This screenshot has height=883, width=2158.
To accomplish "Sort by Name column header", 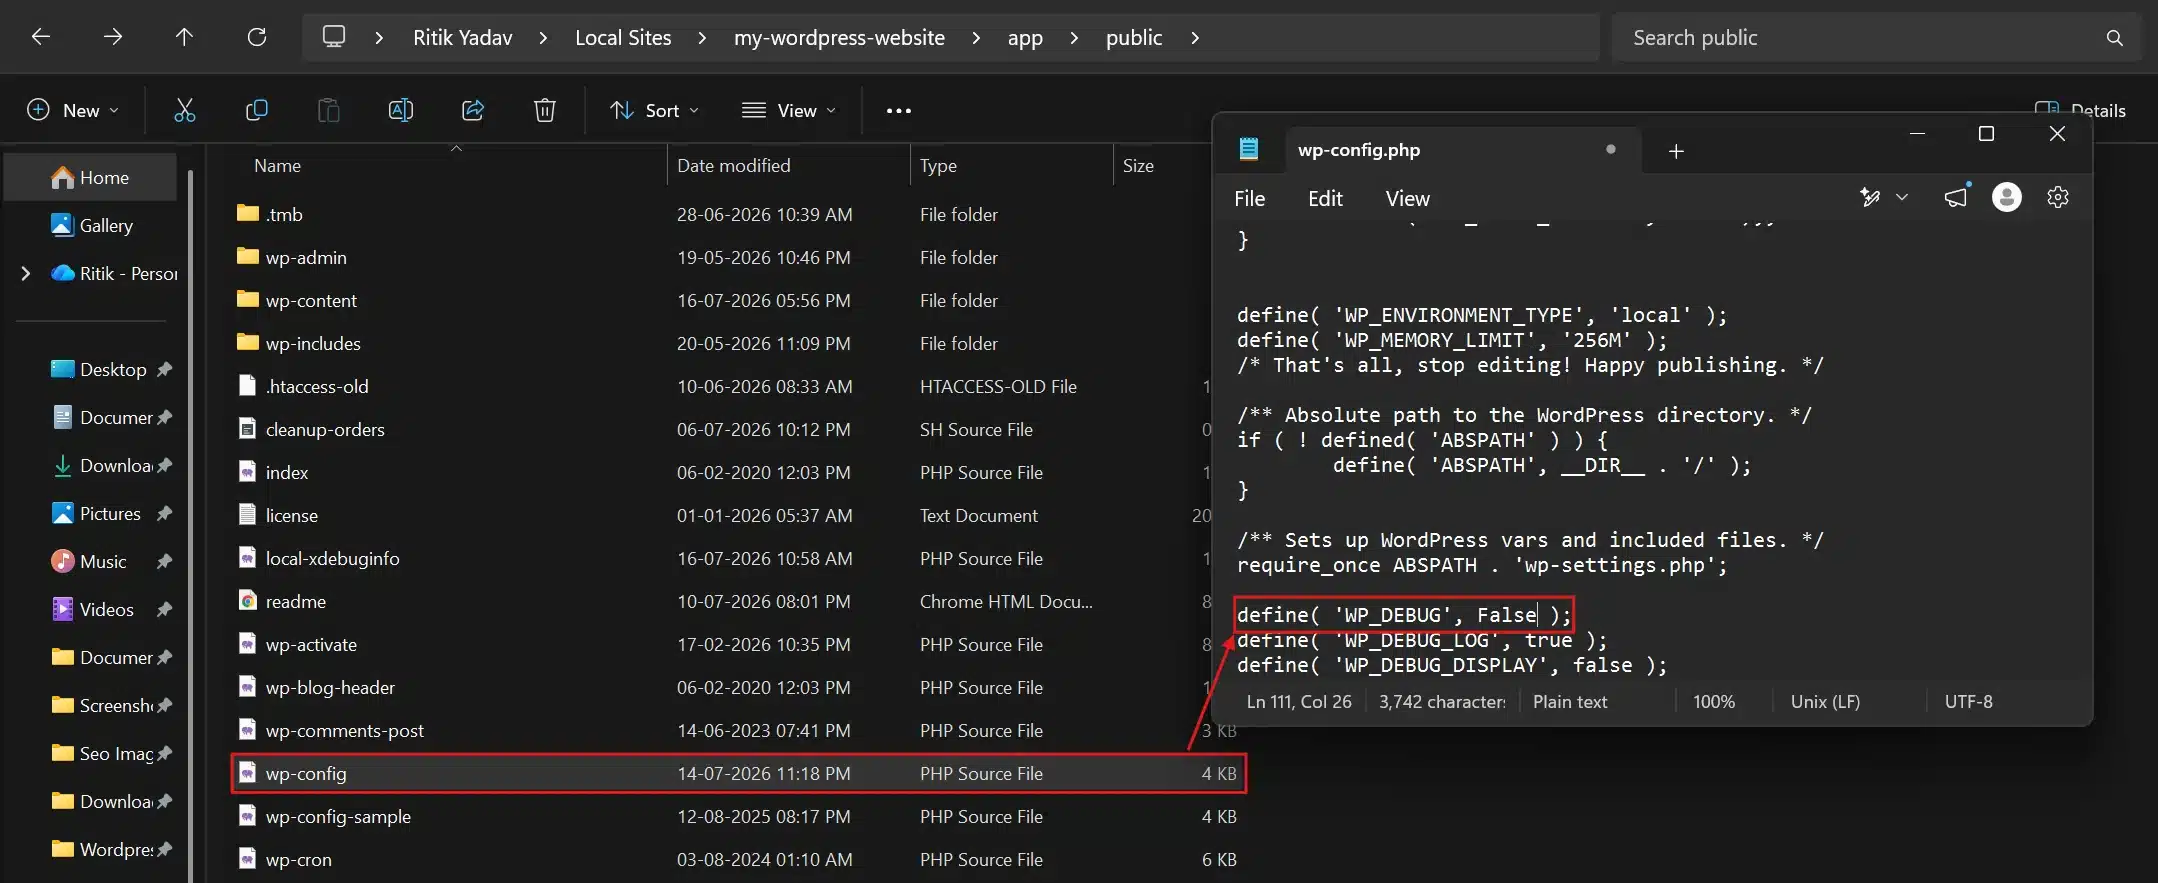I will 277,165.
